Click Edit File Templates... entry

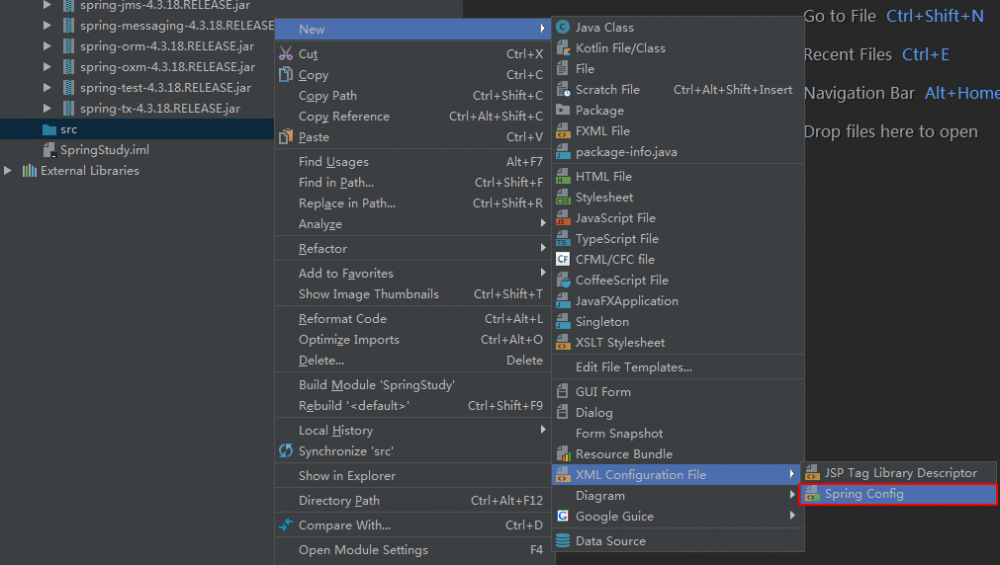633,367
